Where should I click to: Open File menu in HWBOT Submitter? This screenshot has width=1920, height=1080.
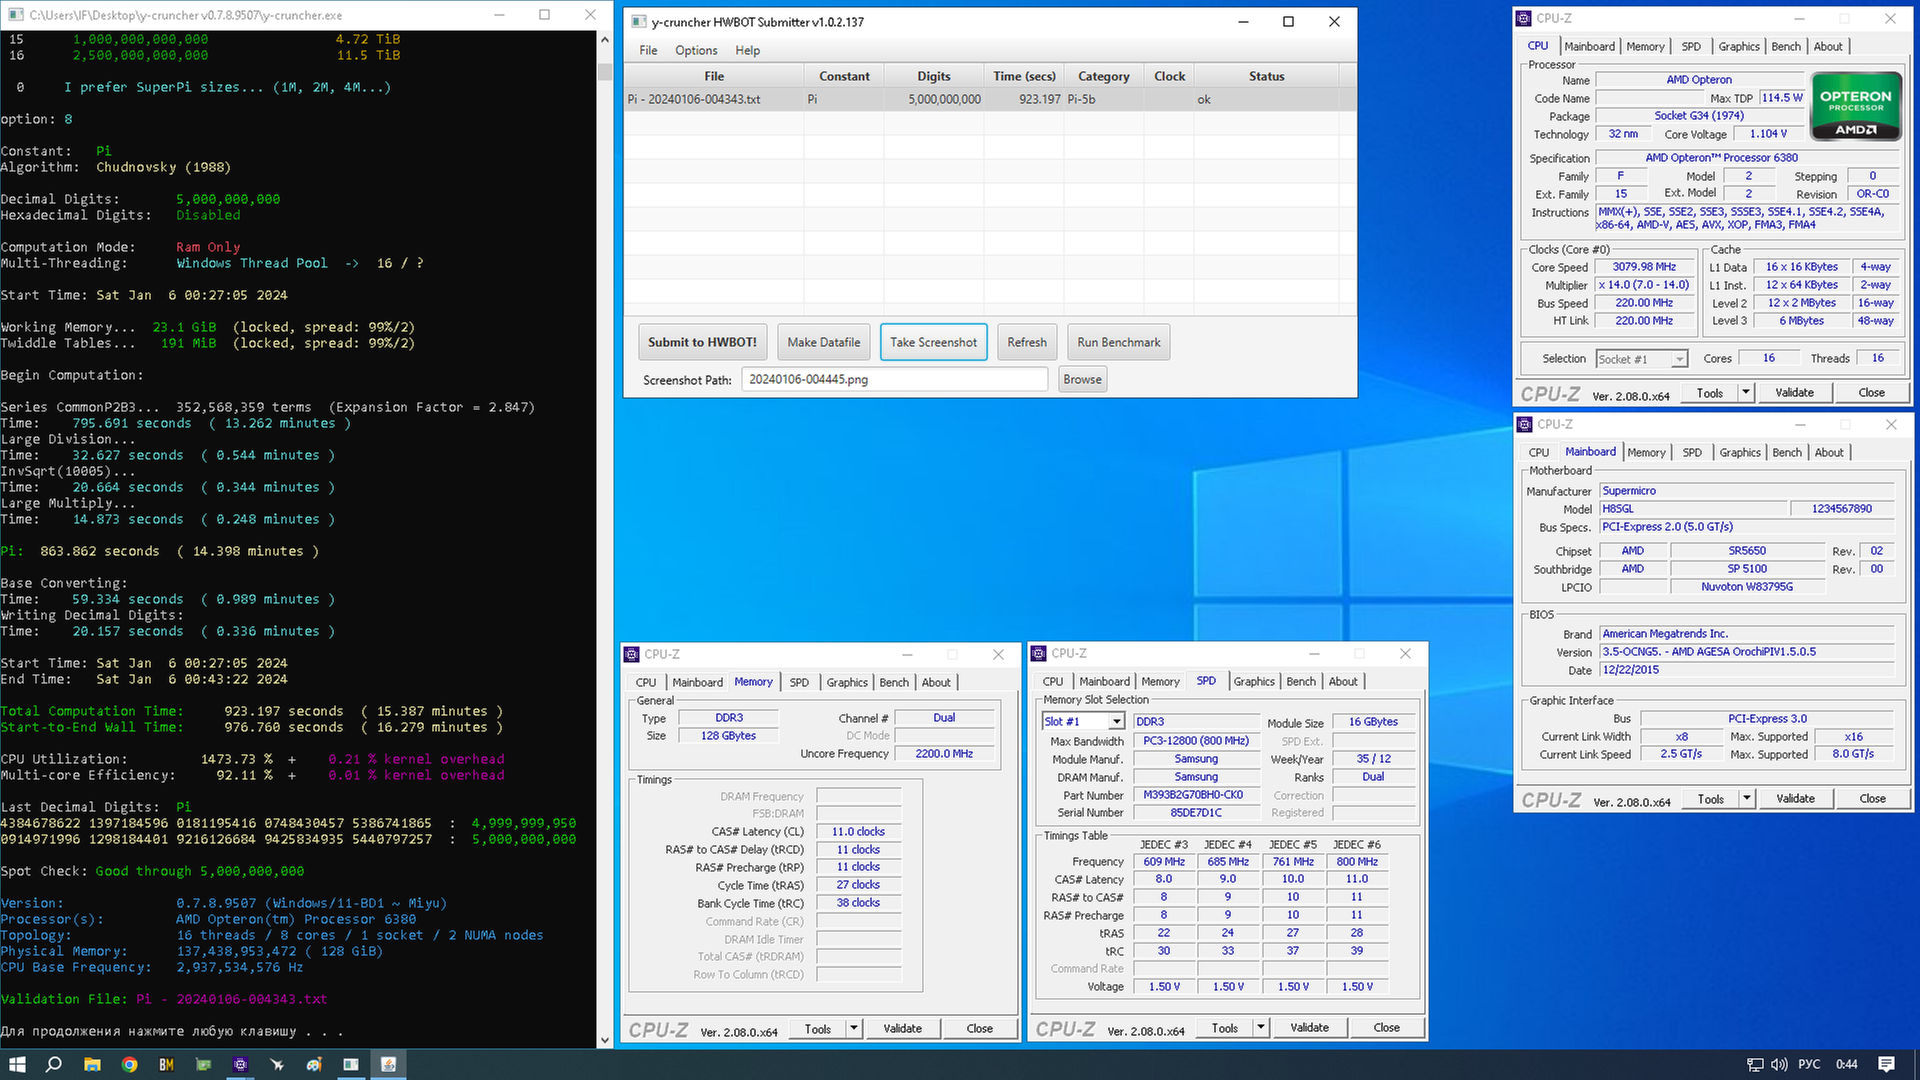coord(648,50)
